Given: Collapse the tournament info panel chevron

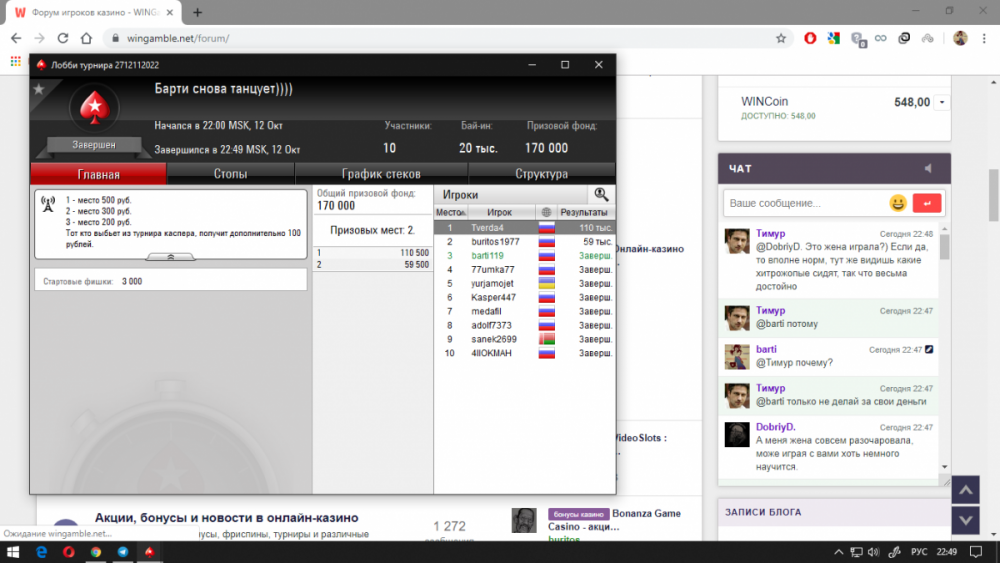Looking at the screenshot, I should coord(170,257).
